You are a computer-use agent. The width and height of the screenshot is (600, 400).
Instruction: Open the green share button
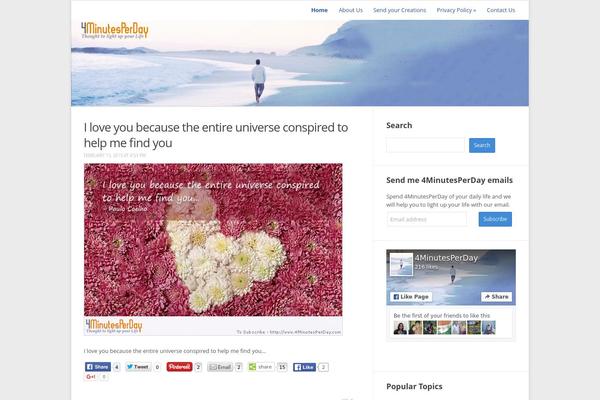[261, 367]
